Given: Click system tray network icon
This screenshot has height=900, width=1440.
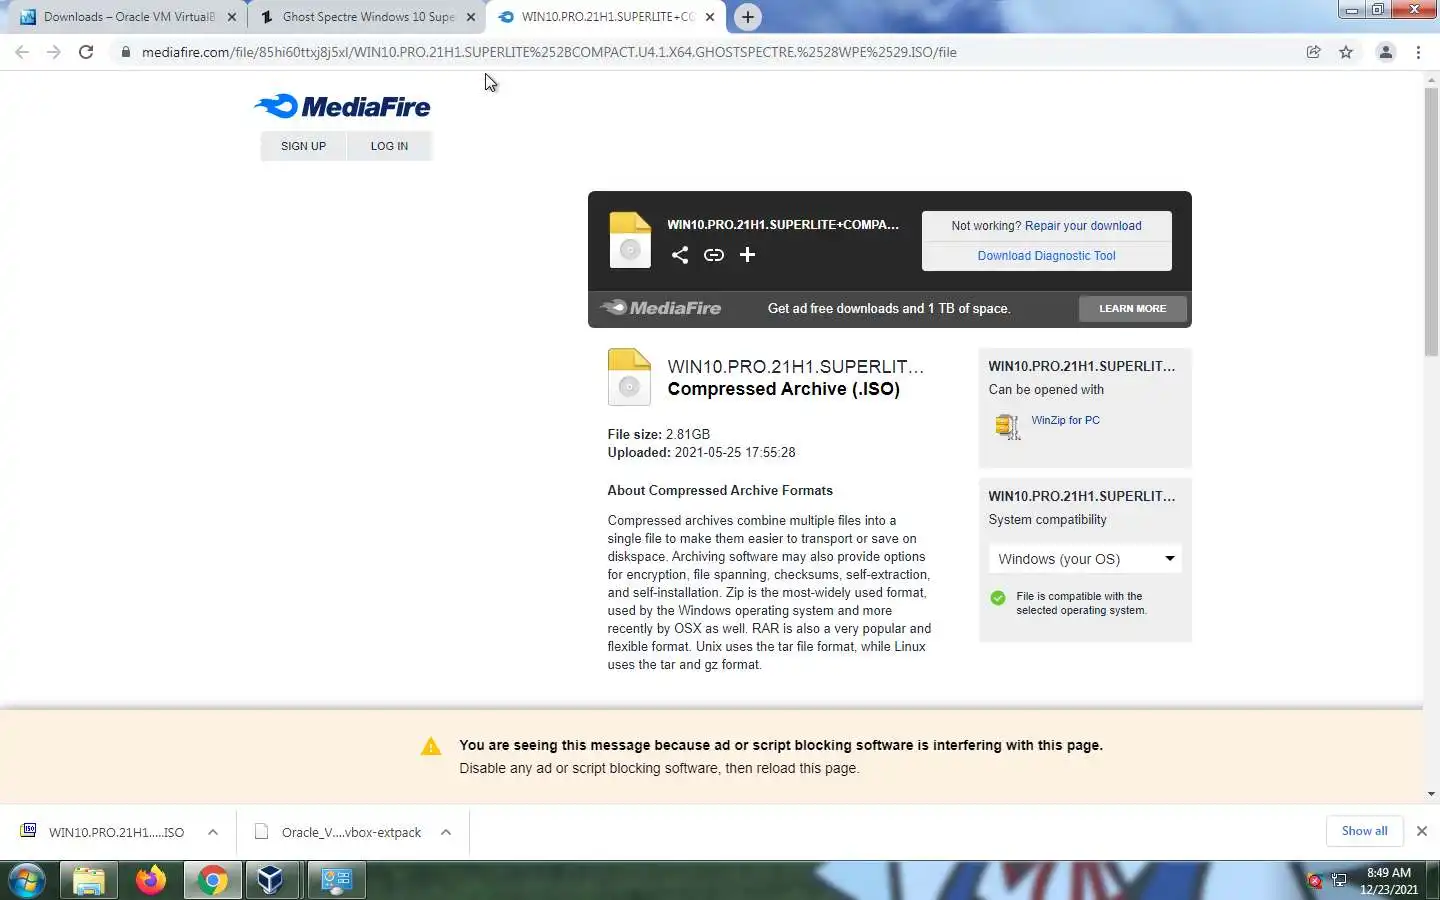Looking at the screenshot, I should [x=1339, y=881].
